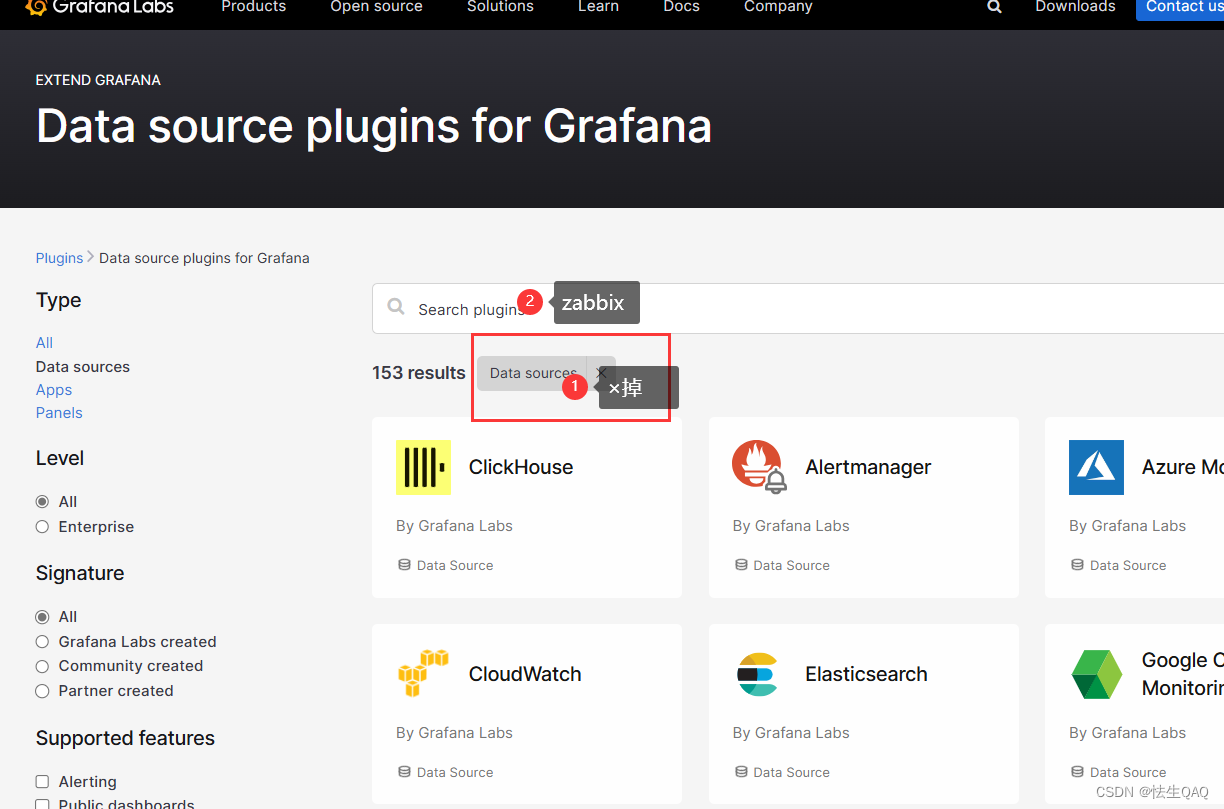Open the Alertmanager plugin title
This screenshot has width=1224, height=809.
tap(868, 467)
